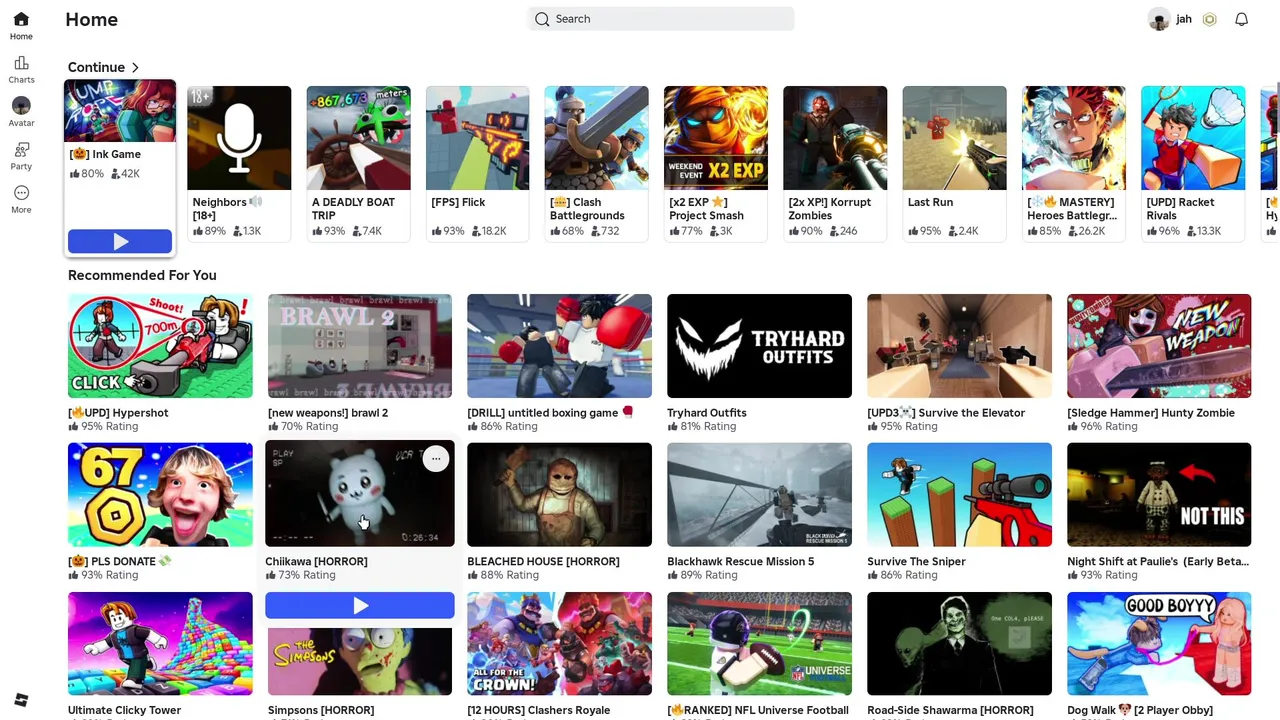Open the NFL Universe Football thumbnail

(x=759, y=644)
